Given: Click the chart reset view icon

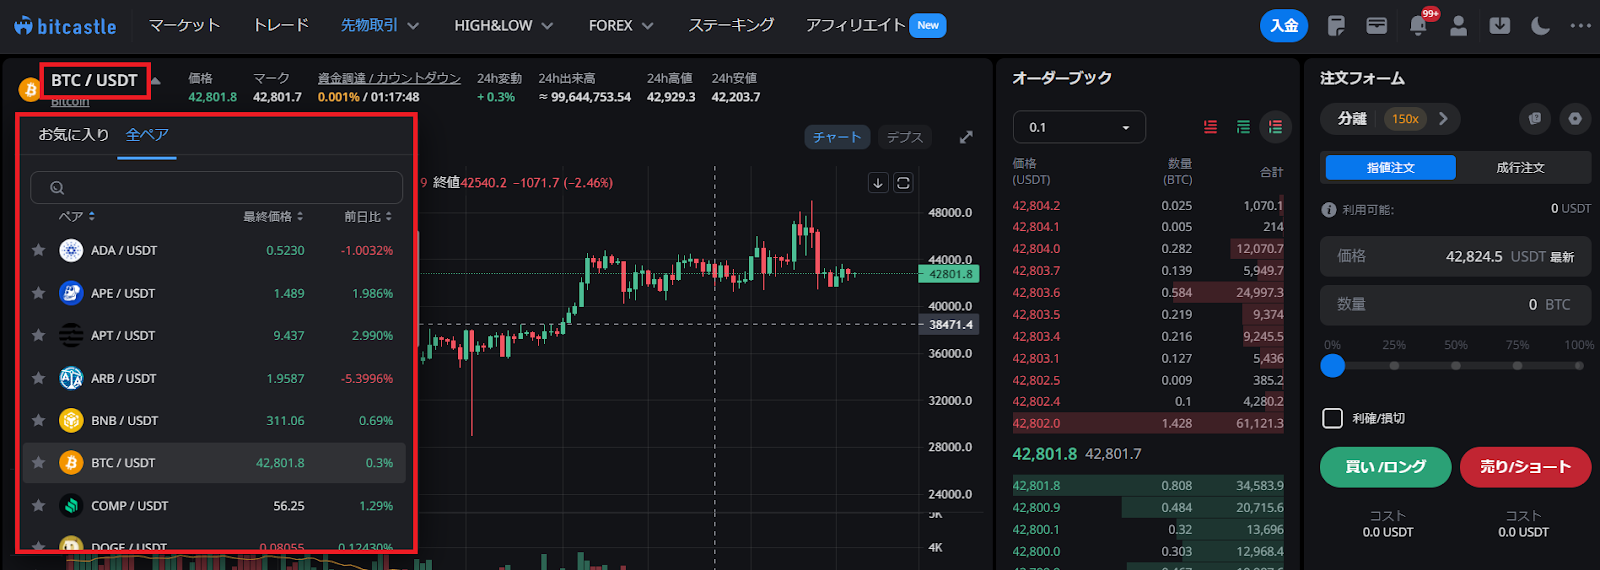Looking at the screenshot, I should coord(903,182).
